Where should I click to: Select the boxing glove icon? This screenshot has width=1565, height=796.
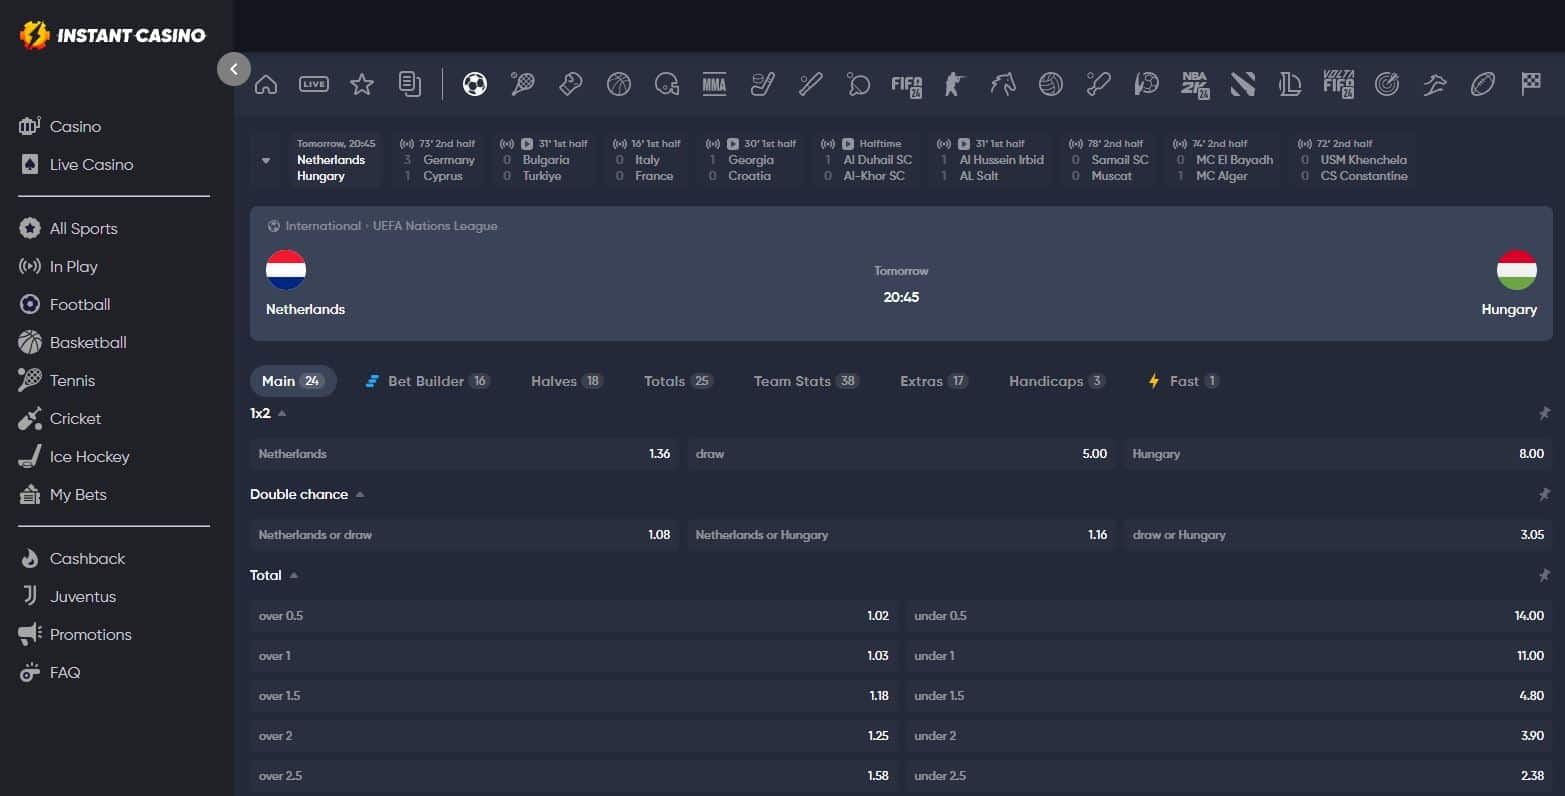coord(571,84)
